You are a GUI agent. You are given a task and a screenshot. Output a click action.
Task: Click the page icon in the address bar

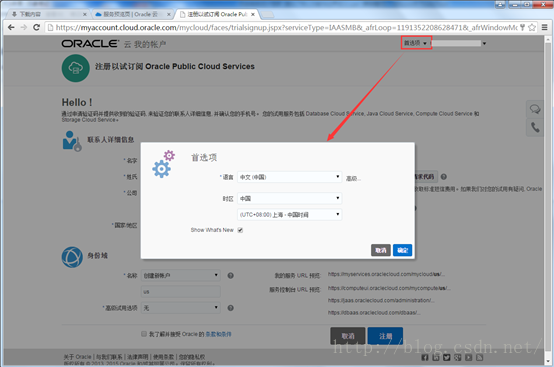coord(51,27)
